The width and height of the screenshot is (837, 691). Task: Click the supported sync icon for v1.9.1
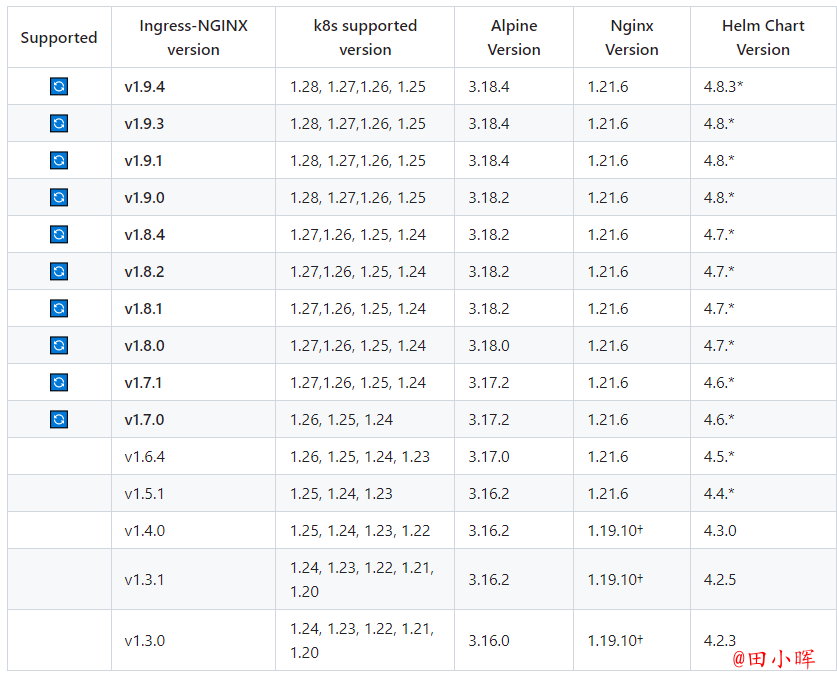(x=59, y=160)
